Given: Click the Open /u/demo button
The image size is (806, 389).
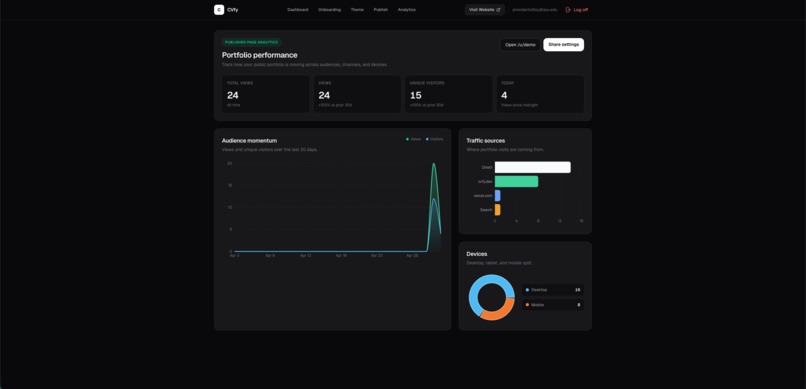Looking at the screenshot, I should coord(520,45).
